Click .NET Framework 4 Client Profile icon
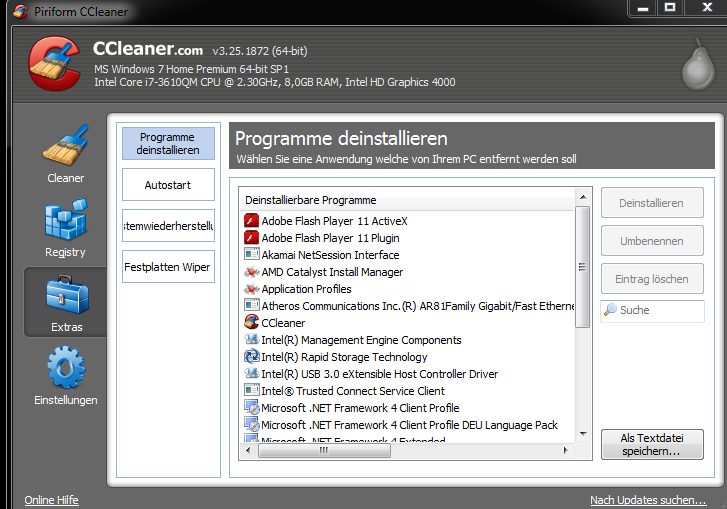727x509 pixels. (x=252, y=407)
